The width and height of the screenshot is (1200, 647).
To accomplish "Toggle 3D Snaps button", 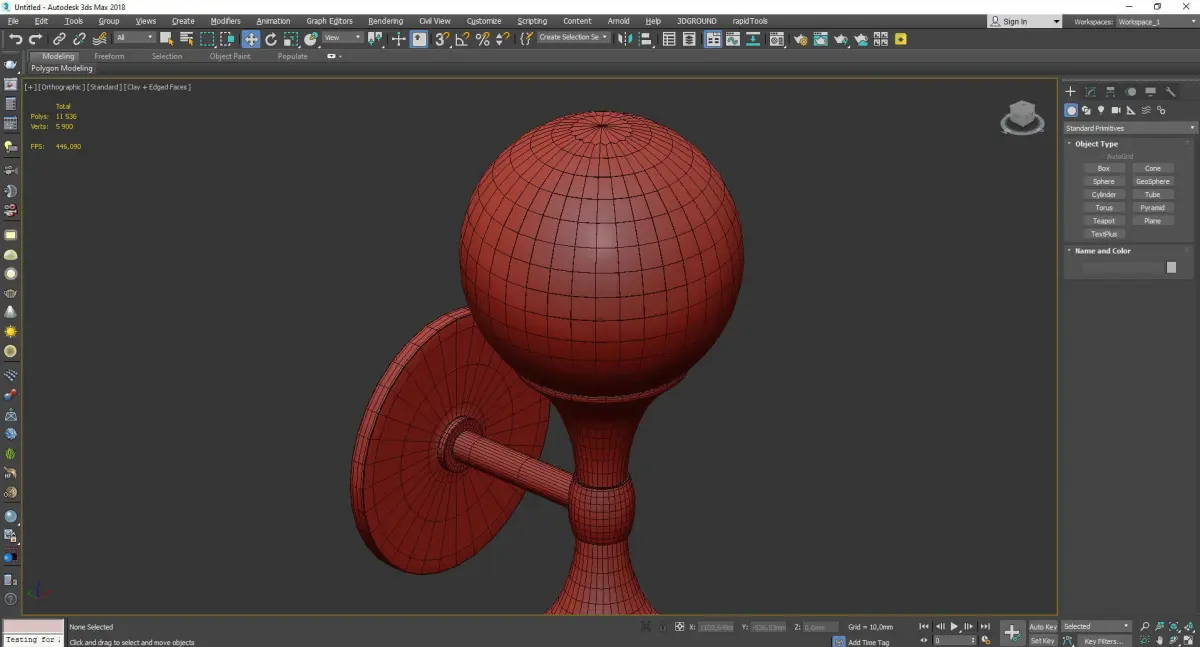I will click(441, 39).
